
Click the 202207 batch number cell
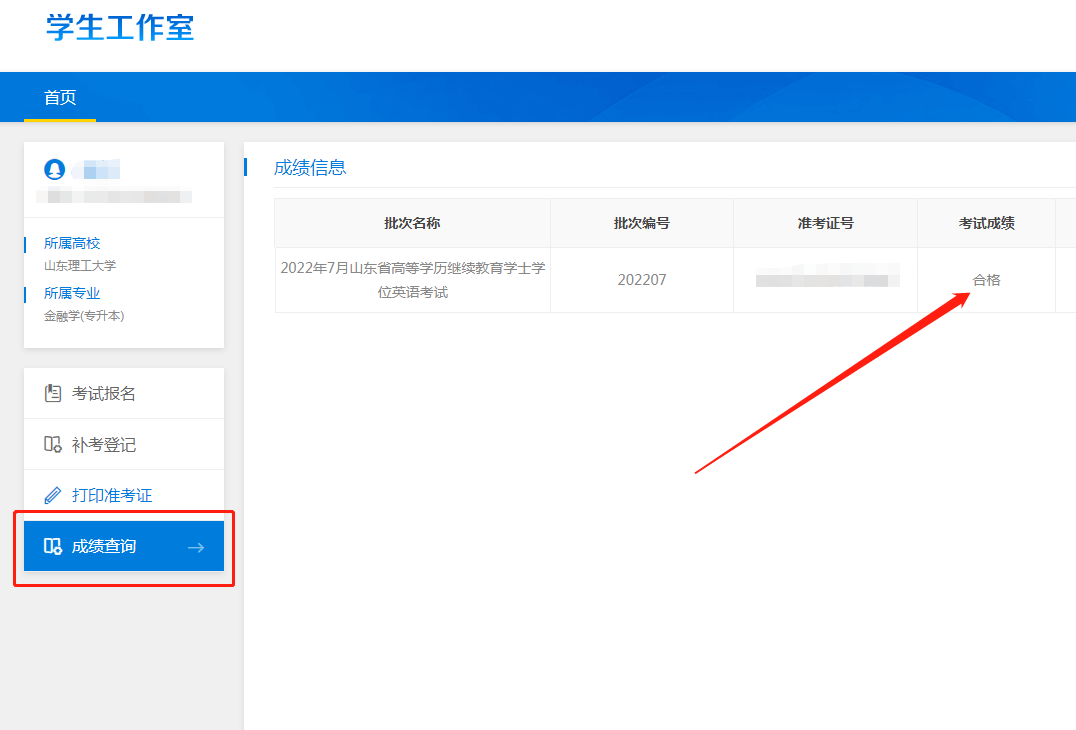[642, 280]
